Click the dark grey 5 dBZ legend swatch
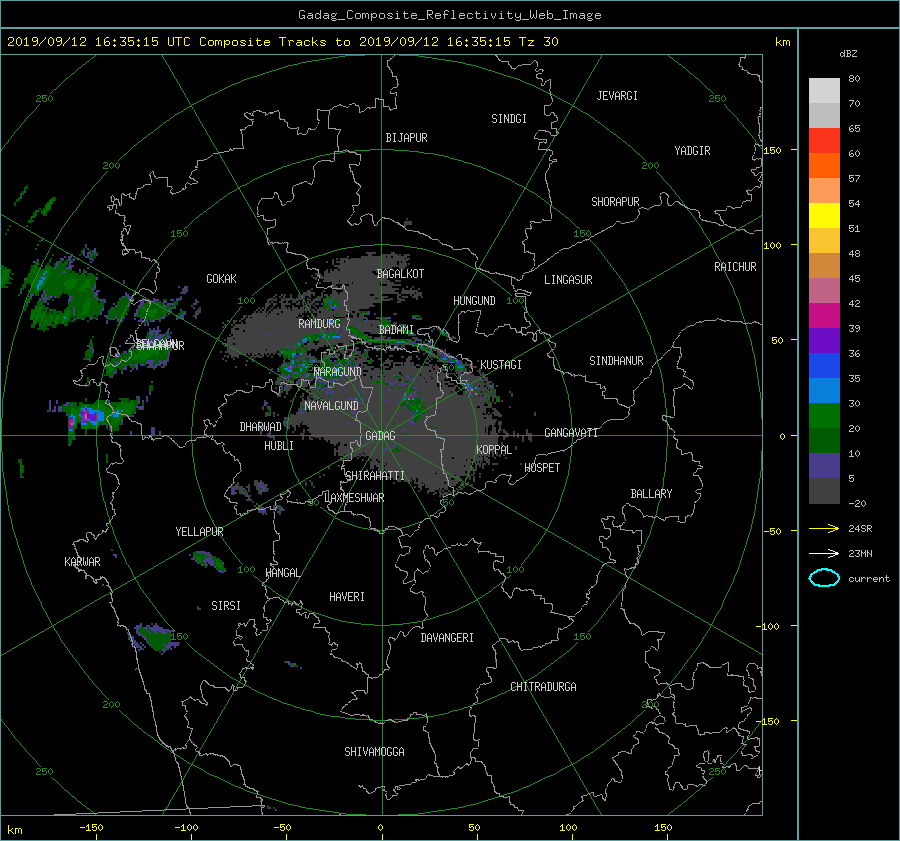The width and height of the screenshot is (900, 841). (824, 490)
